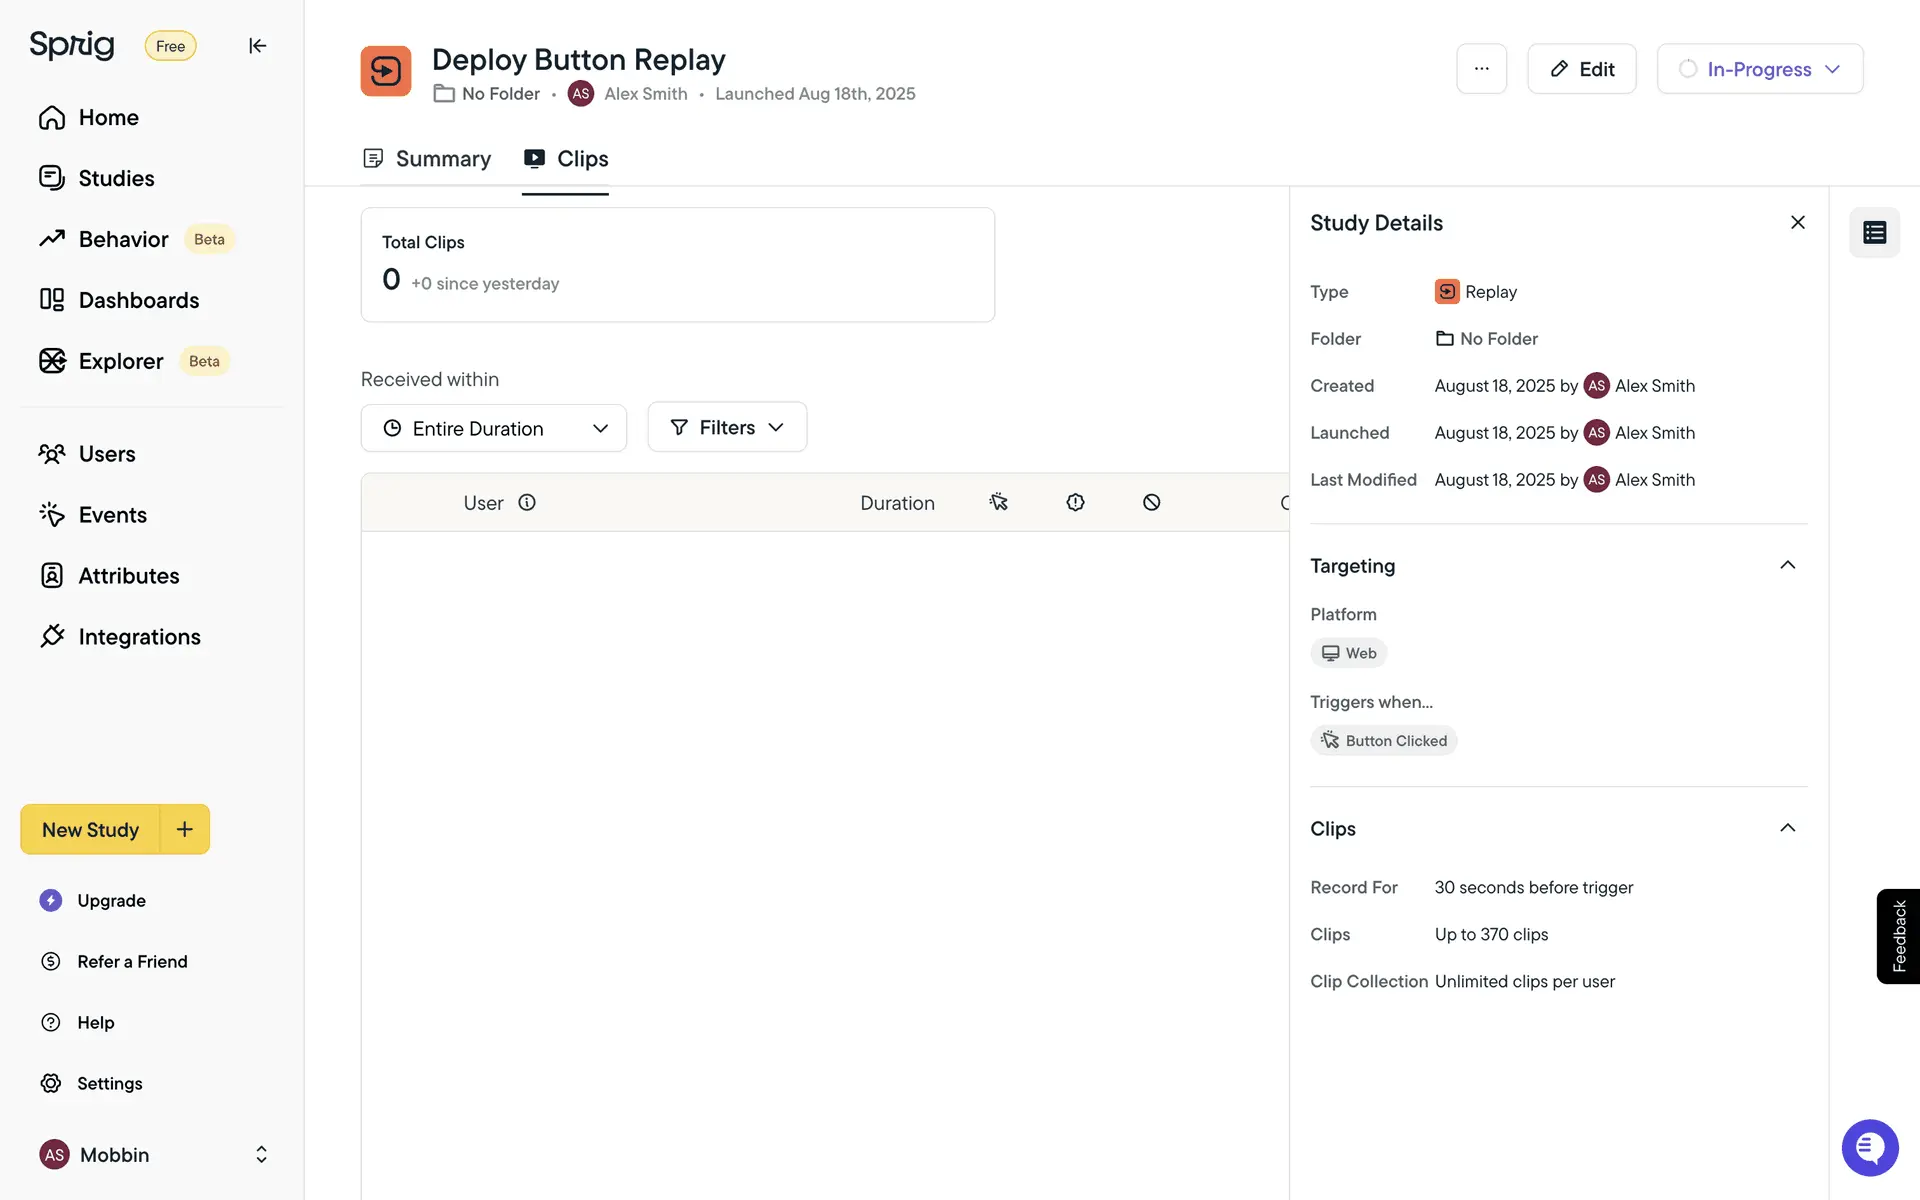Viewport: 1920px width, 1200px height.
Task: Switch to the Summary tab
Action: tap(427, 159)
